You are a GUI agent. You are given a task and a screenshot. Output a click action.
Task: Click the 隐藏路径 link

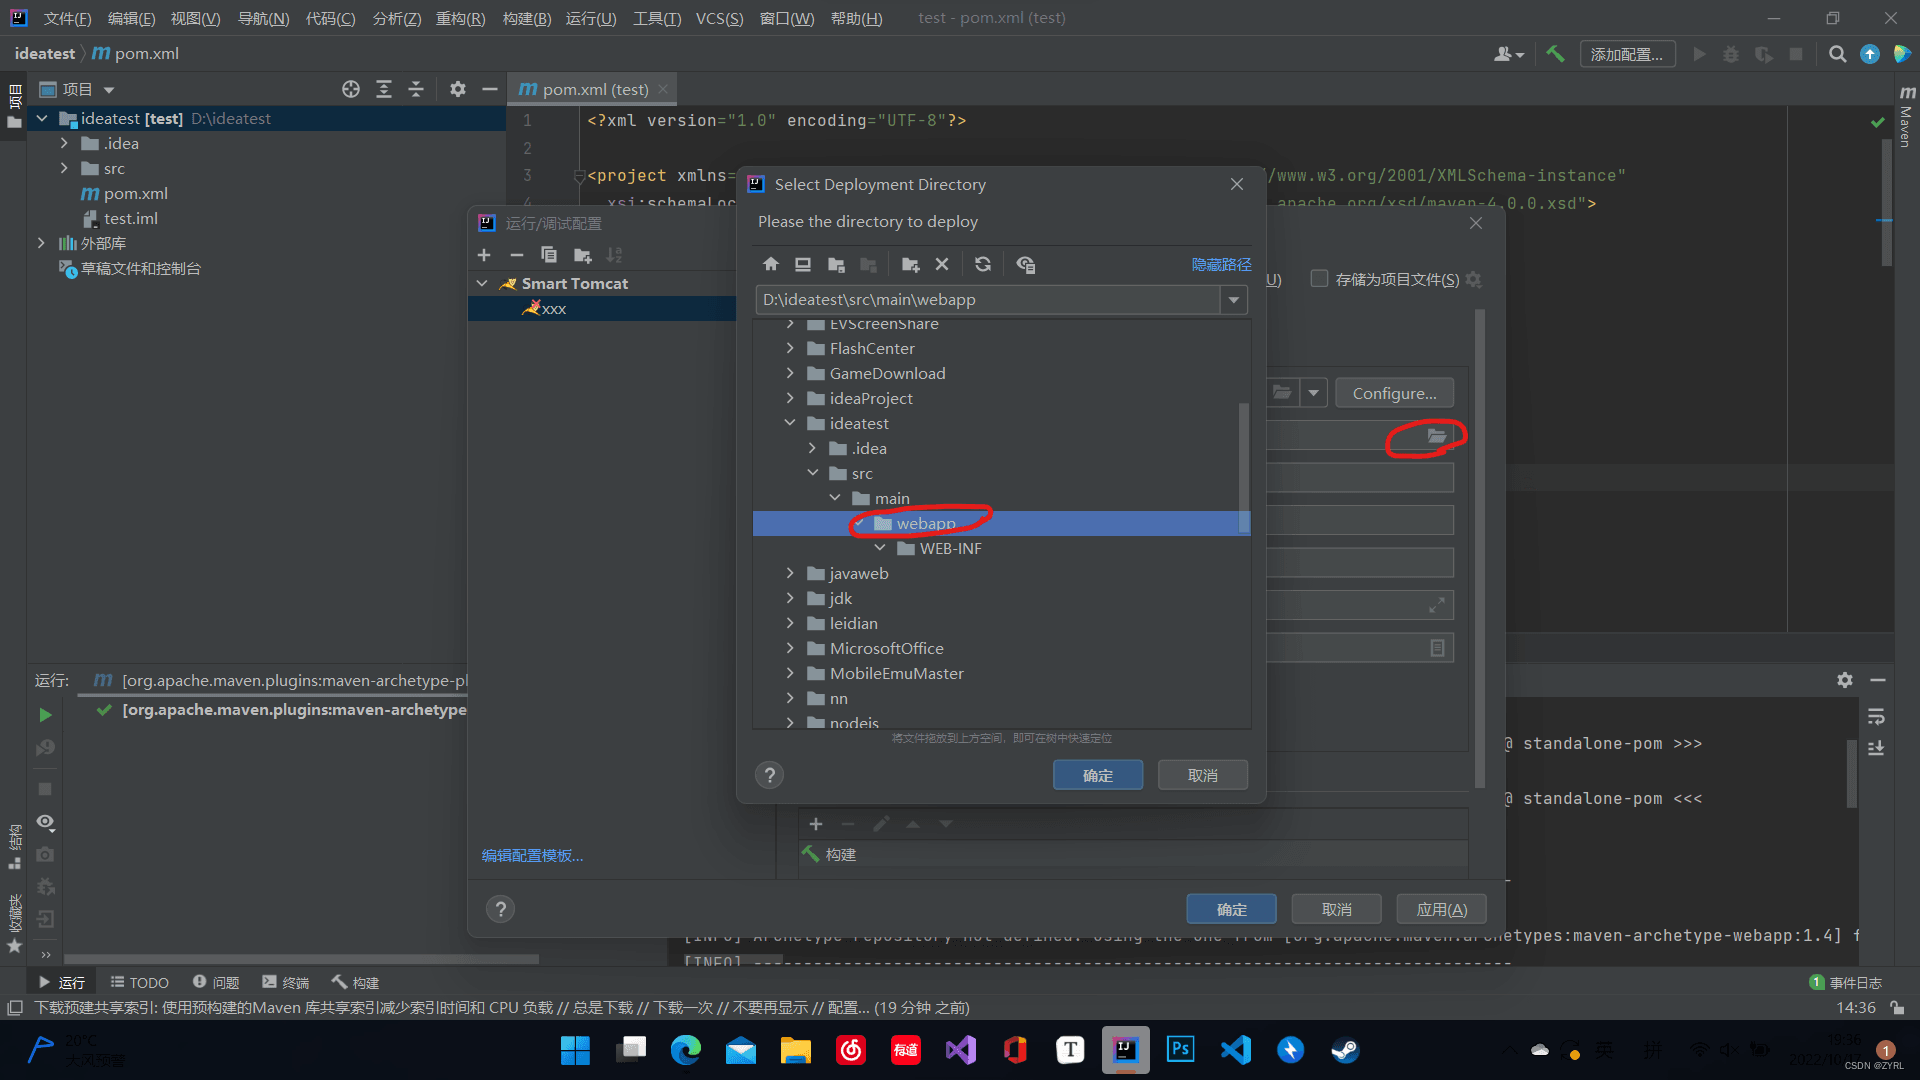(1221, 265)
